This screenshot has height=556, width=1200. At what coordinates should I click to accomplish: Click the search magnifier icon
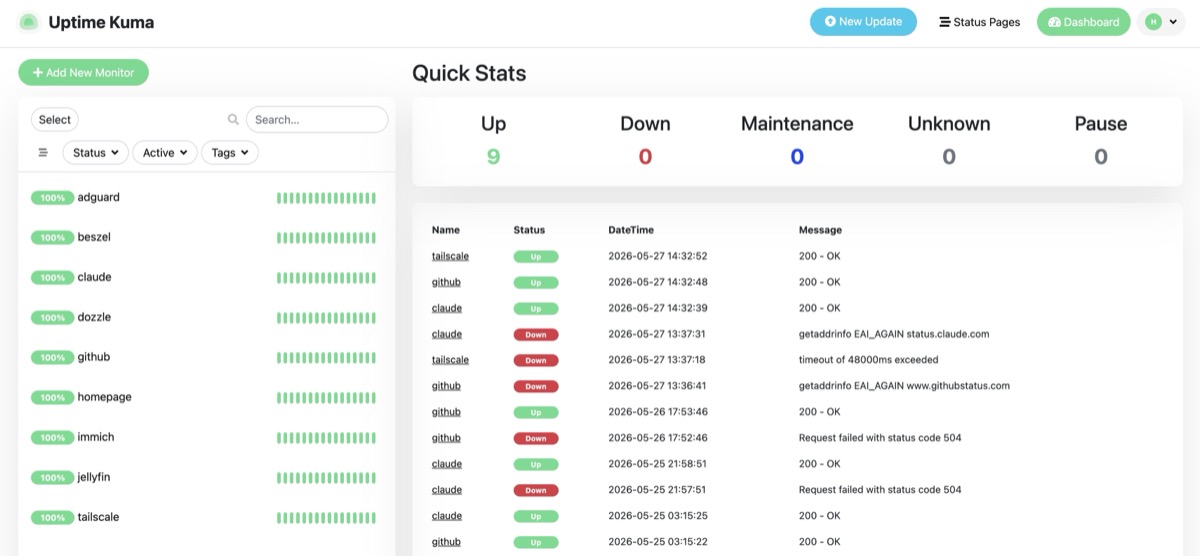pyautogui.click(x=233, y=119)
